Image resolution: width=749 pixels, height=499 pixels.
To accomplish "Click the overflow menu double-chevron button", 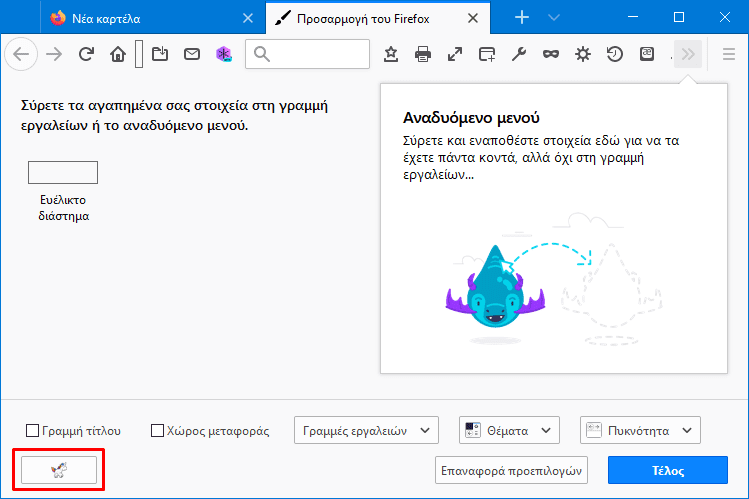I will pos(688,54).
